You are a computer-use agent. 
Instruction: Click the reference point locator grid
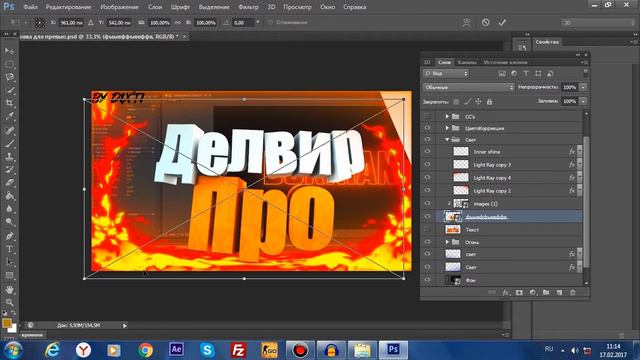39,23
